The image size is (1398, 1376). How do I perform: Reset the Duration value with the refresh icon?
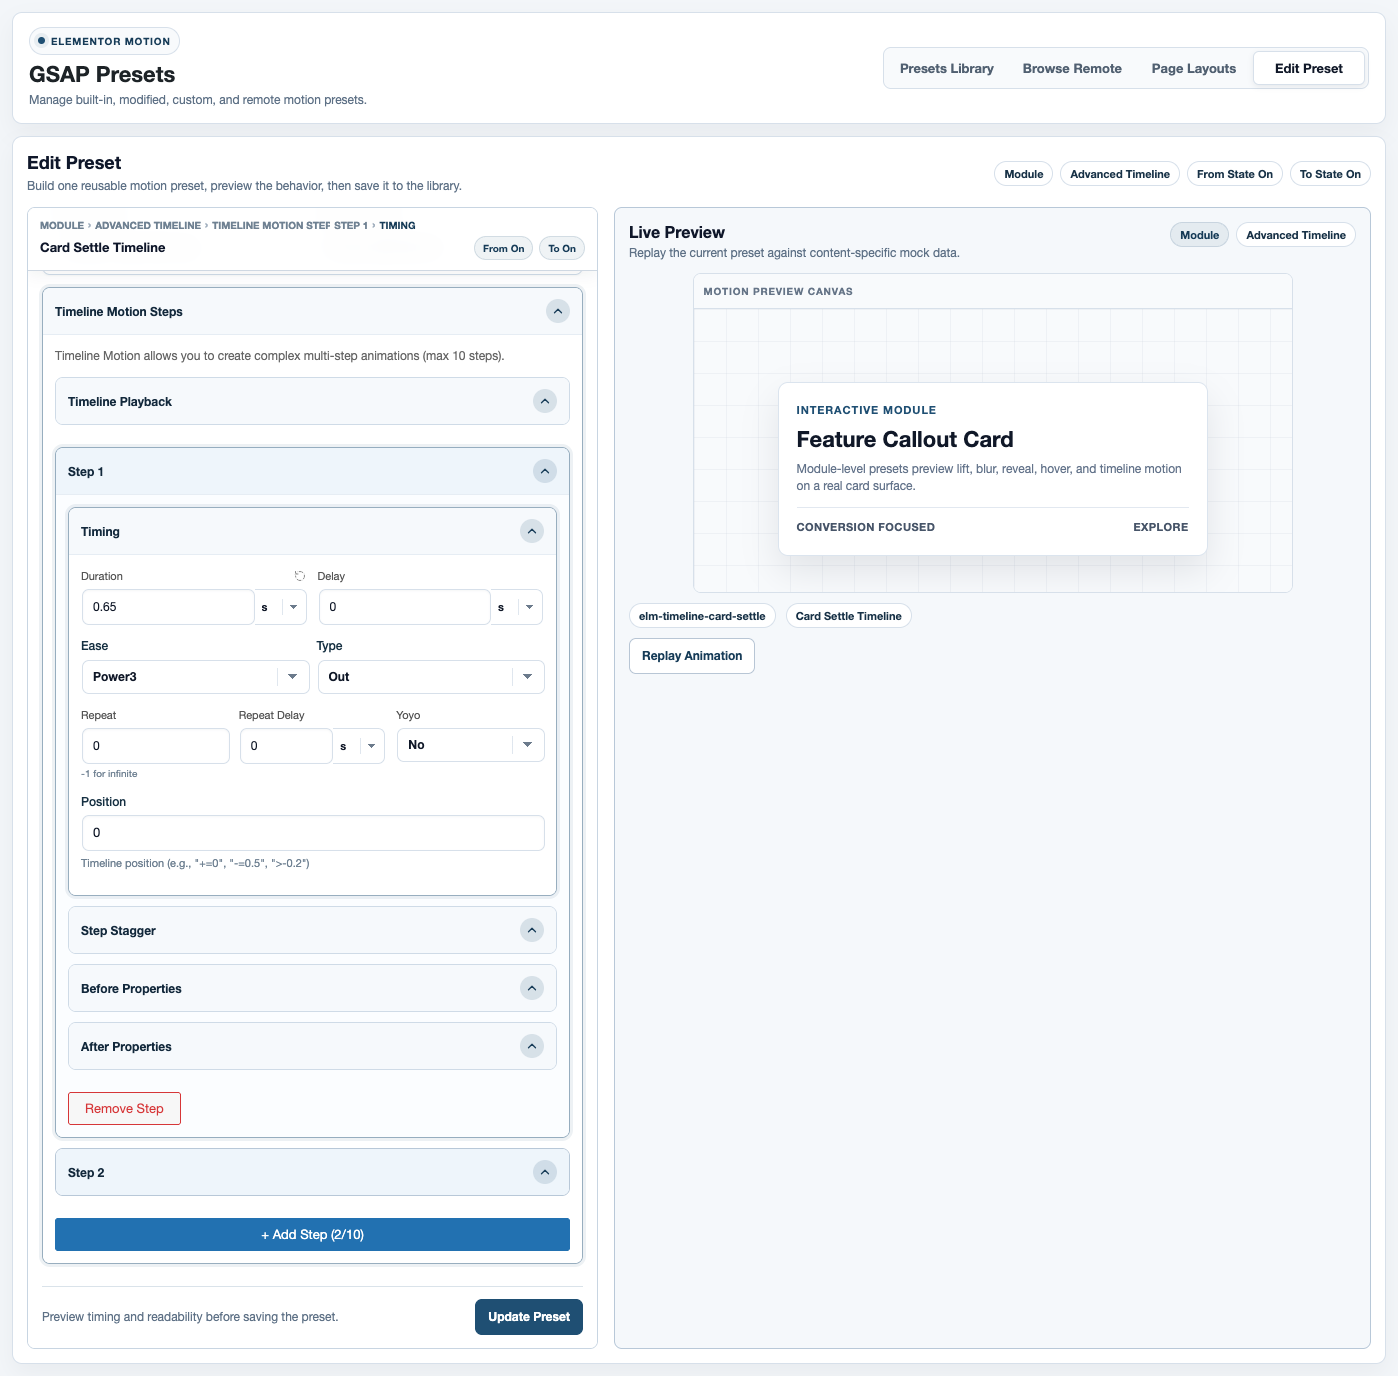(299, 576)
